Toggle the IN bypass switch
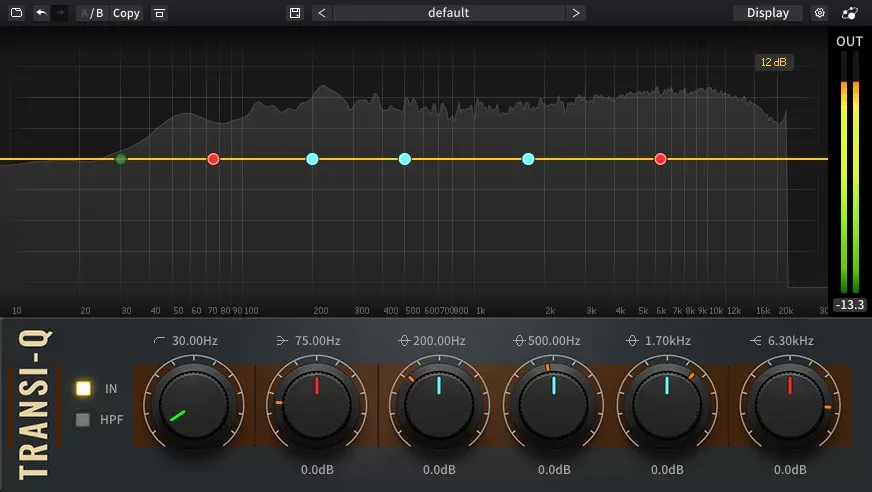This screenshot has height=492, width=872. point(83,388)
